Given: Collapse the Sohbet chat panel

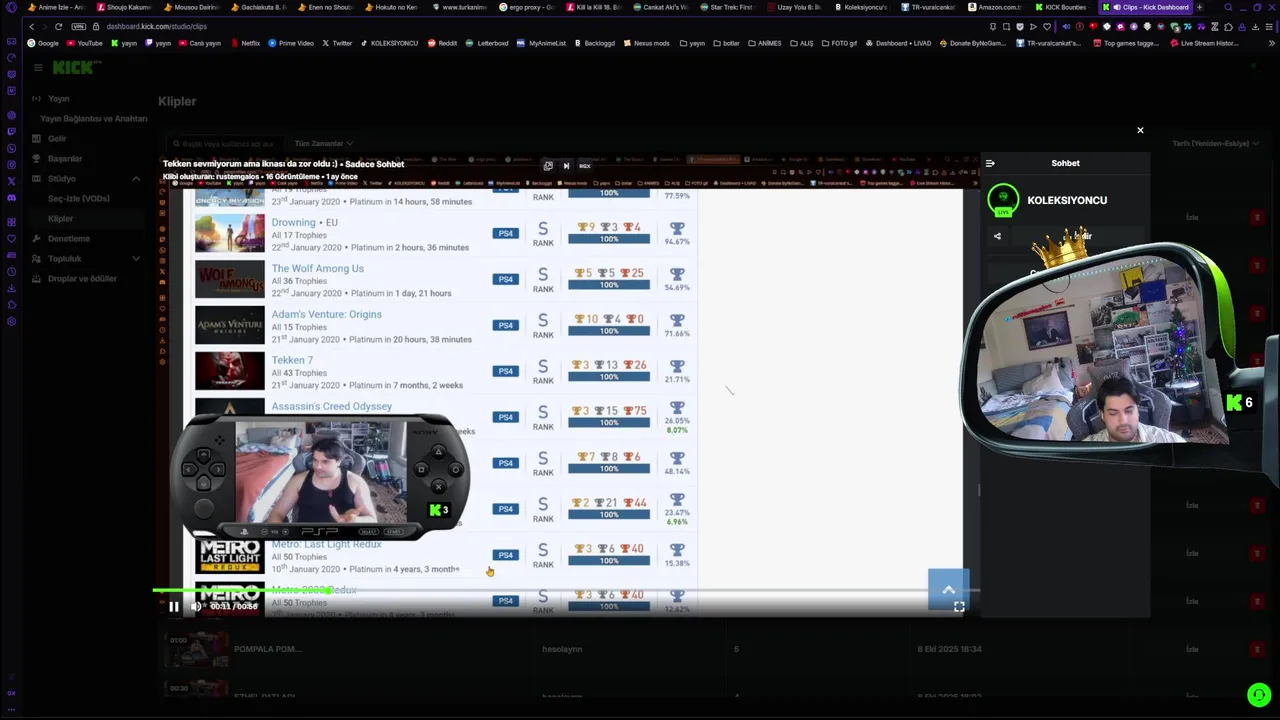Looking at the screenshot, I should click(990, 163).
